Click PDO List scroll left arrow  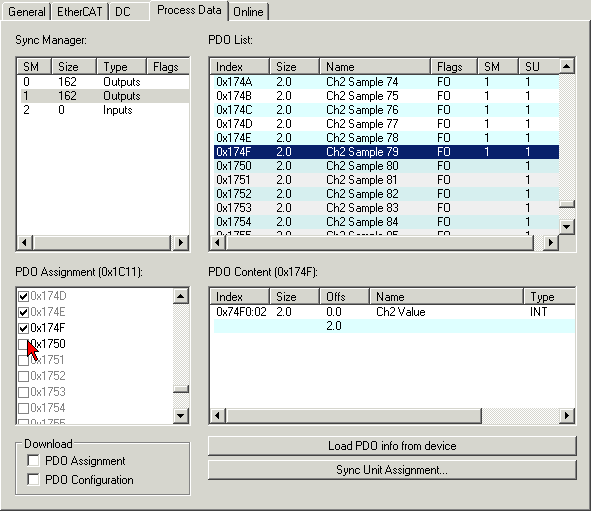pos(217,242)
